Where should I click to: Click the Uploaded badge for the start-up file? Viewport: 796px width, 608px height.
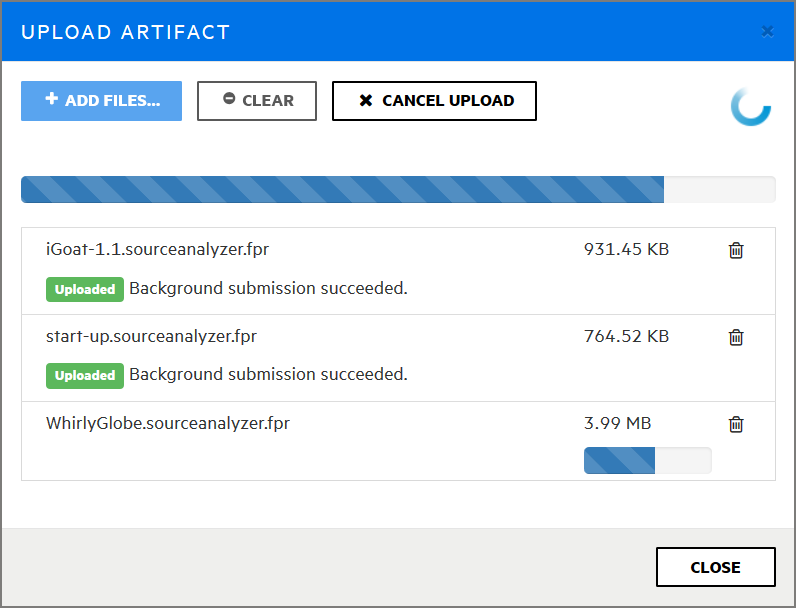pos(84,375)
